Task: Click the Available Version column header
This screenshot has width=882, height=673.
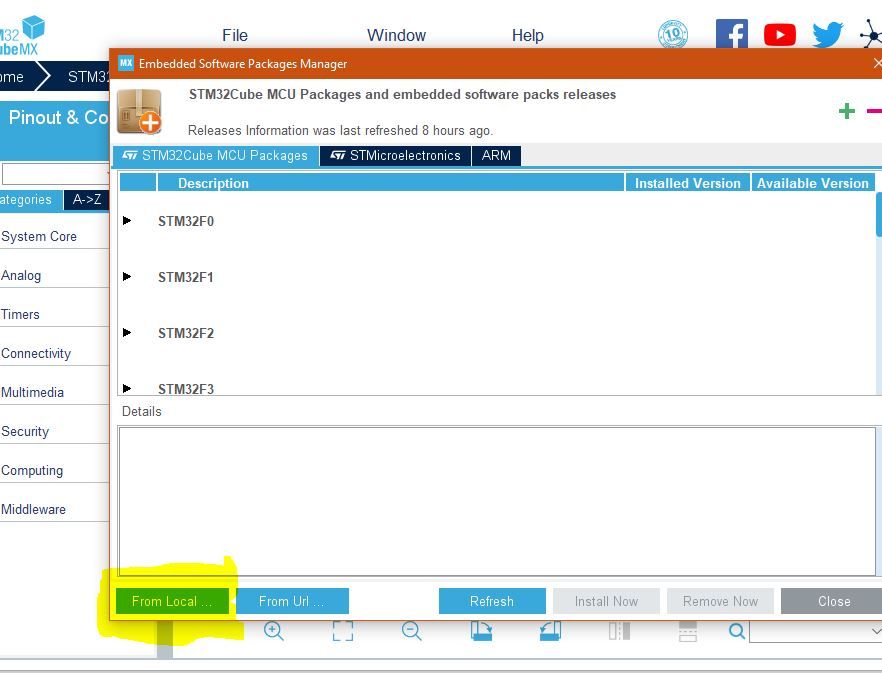Action: (x=813, y=183)
